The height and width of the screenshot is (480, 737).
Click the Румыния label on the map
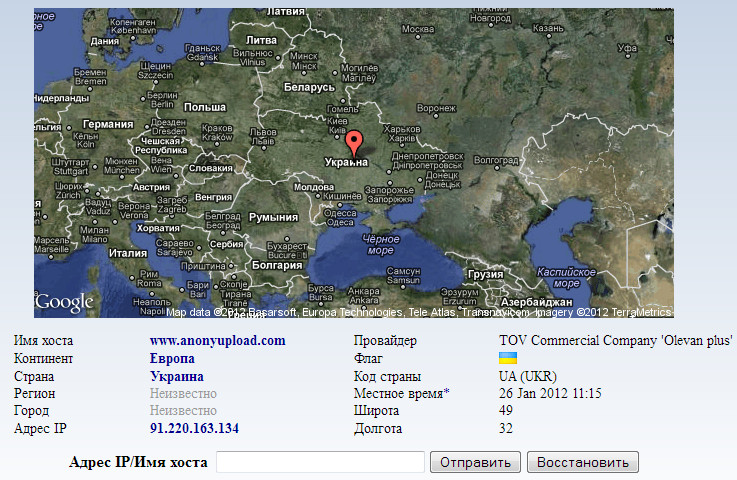[274, 217]
